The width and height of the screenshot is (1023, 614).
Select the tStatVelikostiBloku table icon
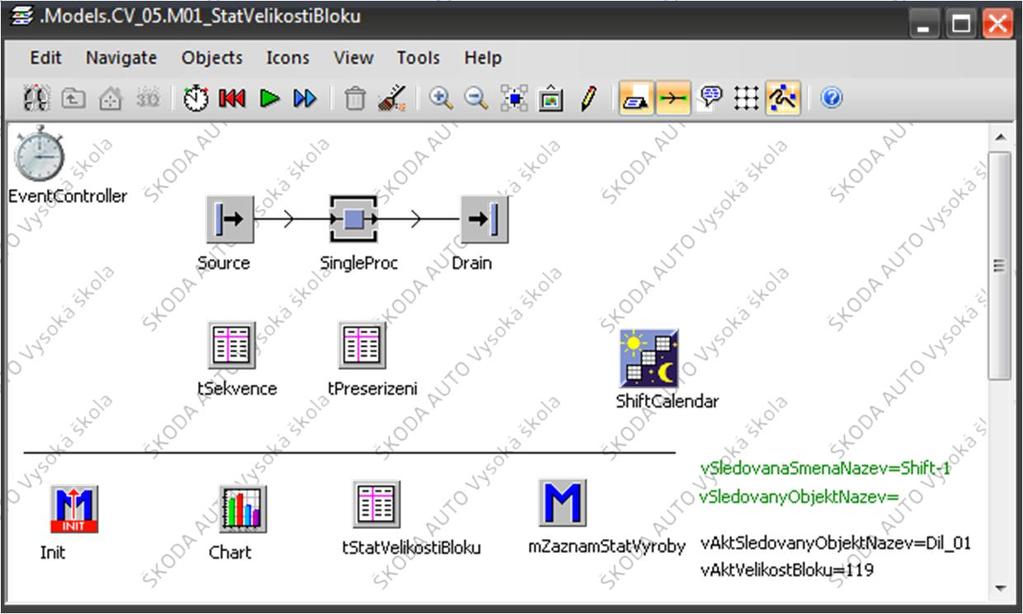(x=376, y=504)
